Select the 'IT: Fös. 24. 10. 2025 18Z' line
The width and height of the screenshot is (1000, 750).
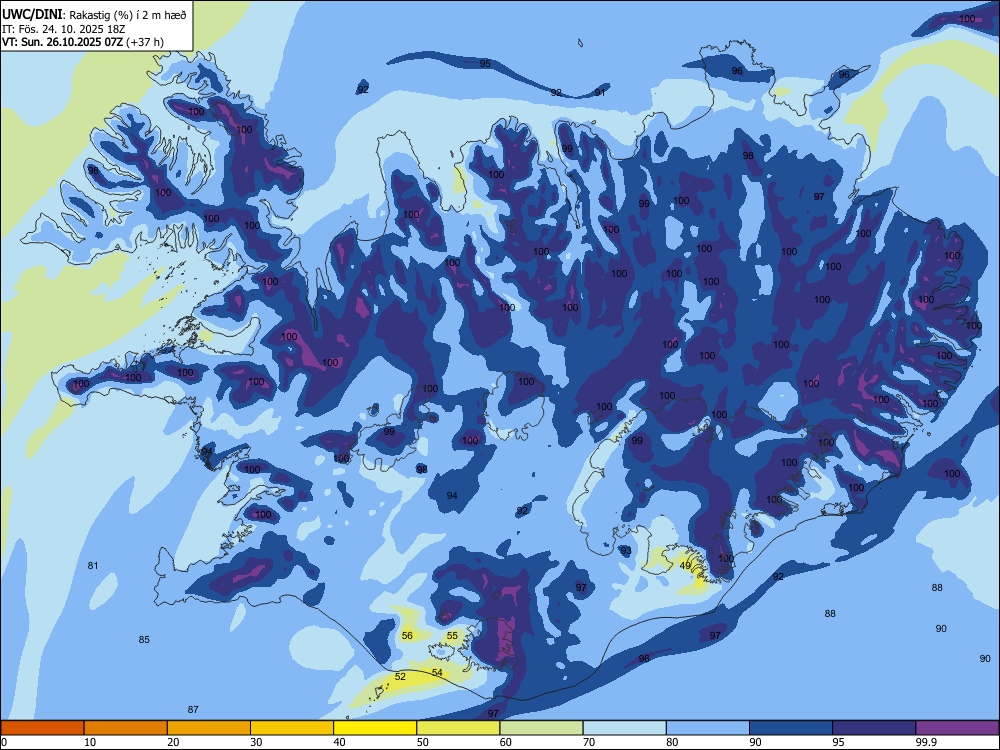click(64, 29)
